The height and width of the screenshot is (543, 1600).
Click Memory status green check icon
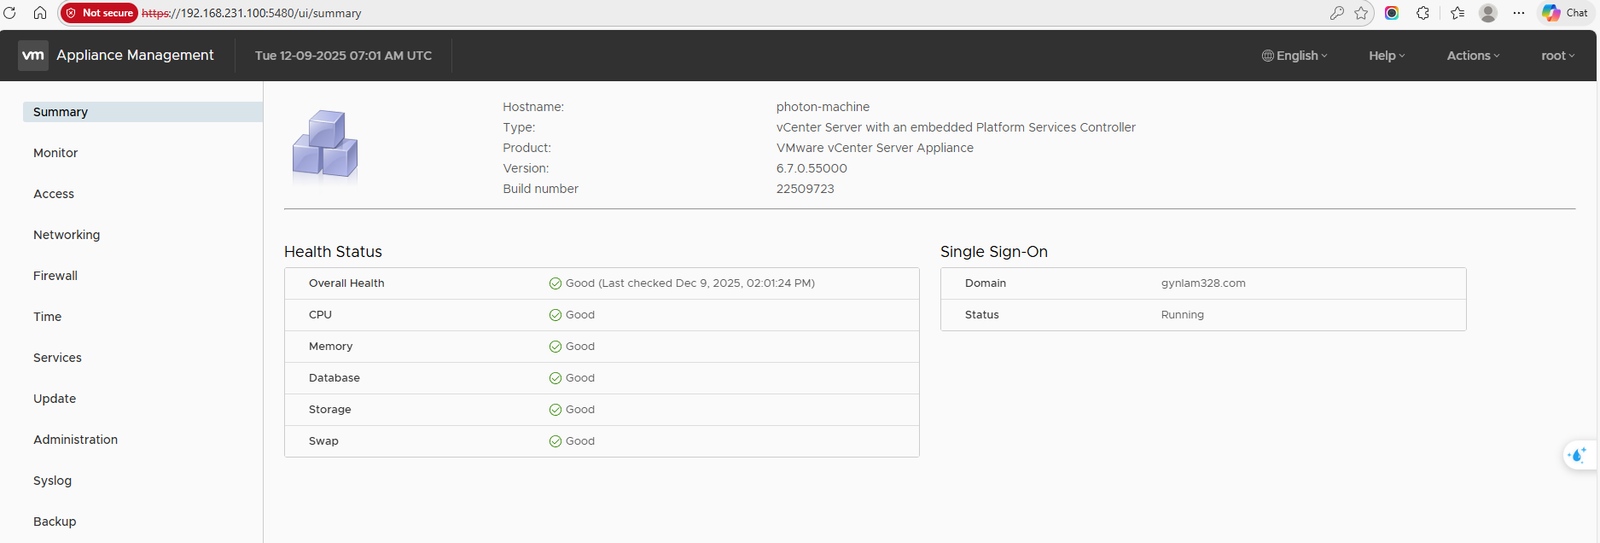point(555,346)
